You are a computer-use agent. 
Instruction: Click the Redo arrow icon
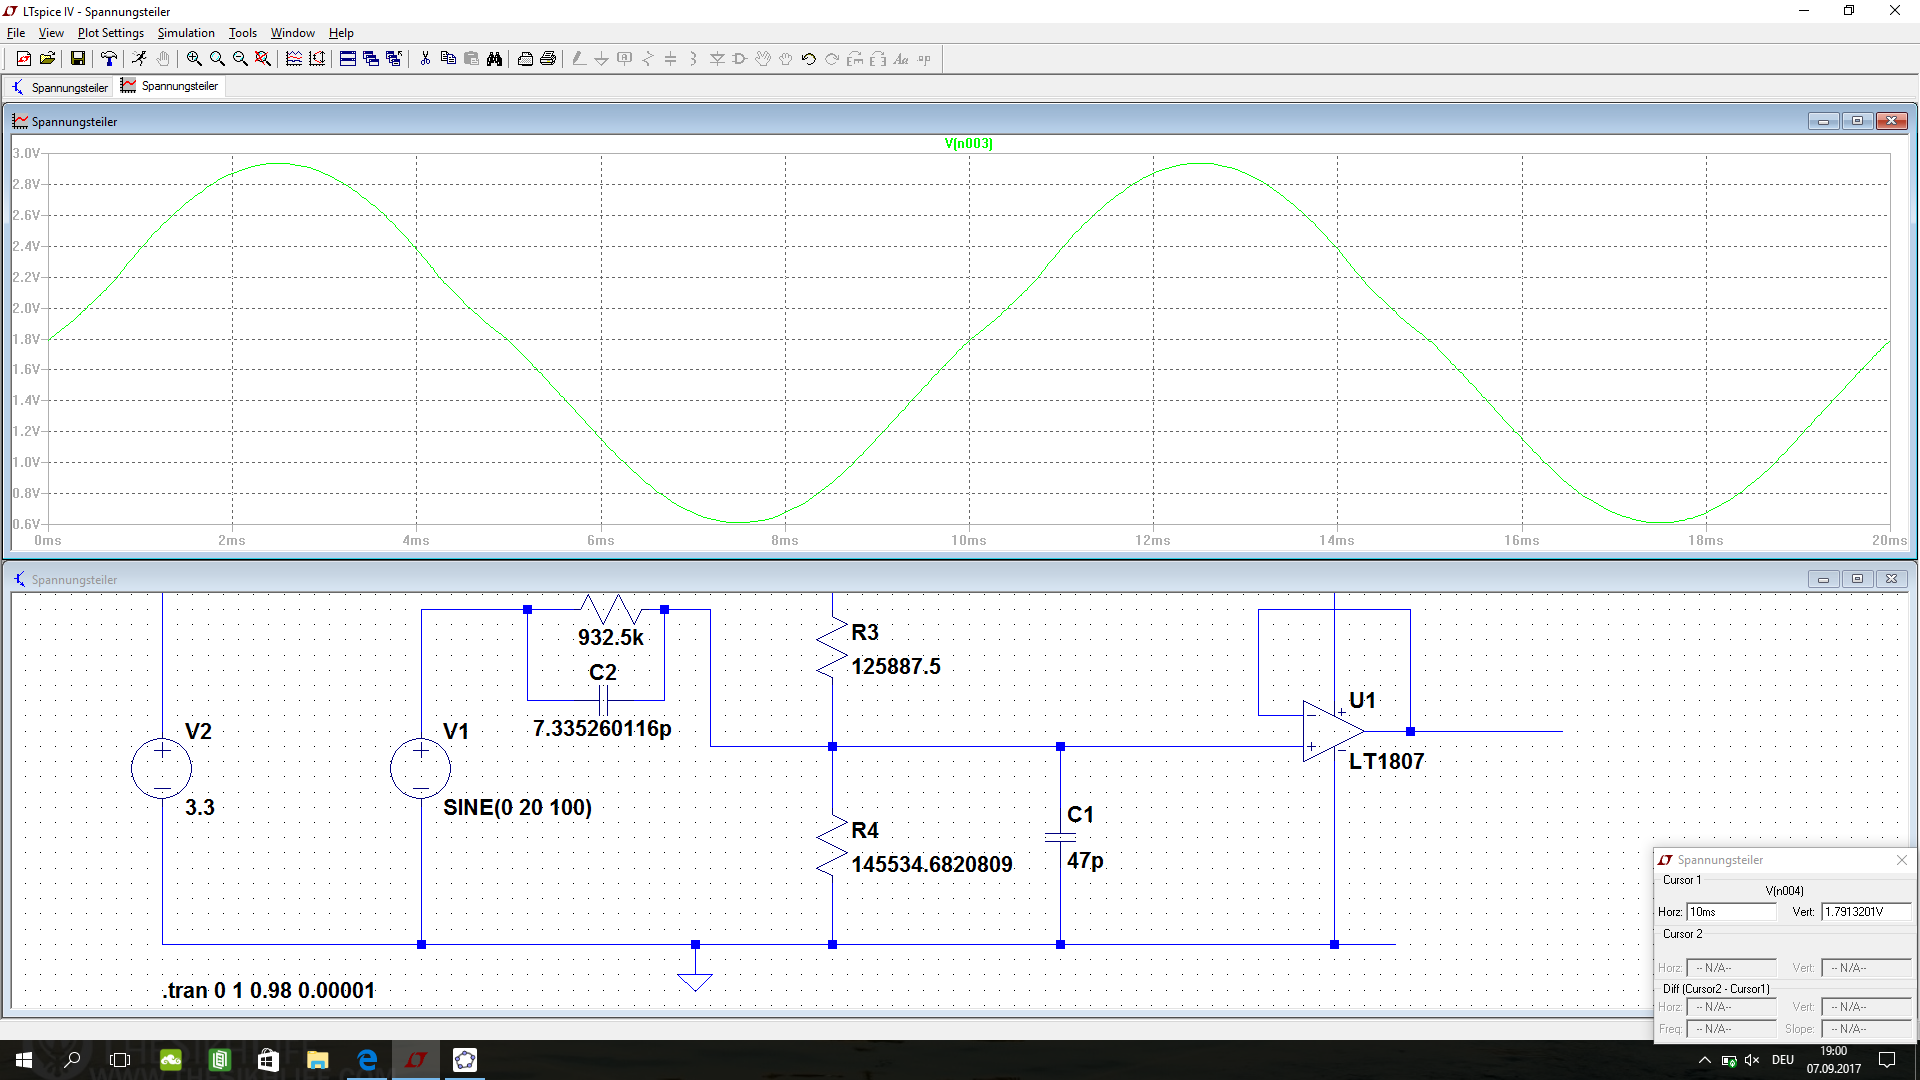pos(832,59)
